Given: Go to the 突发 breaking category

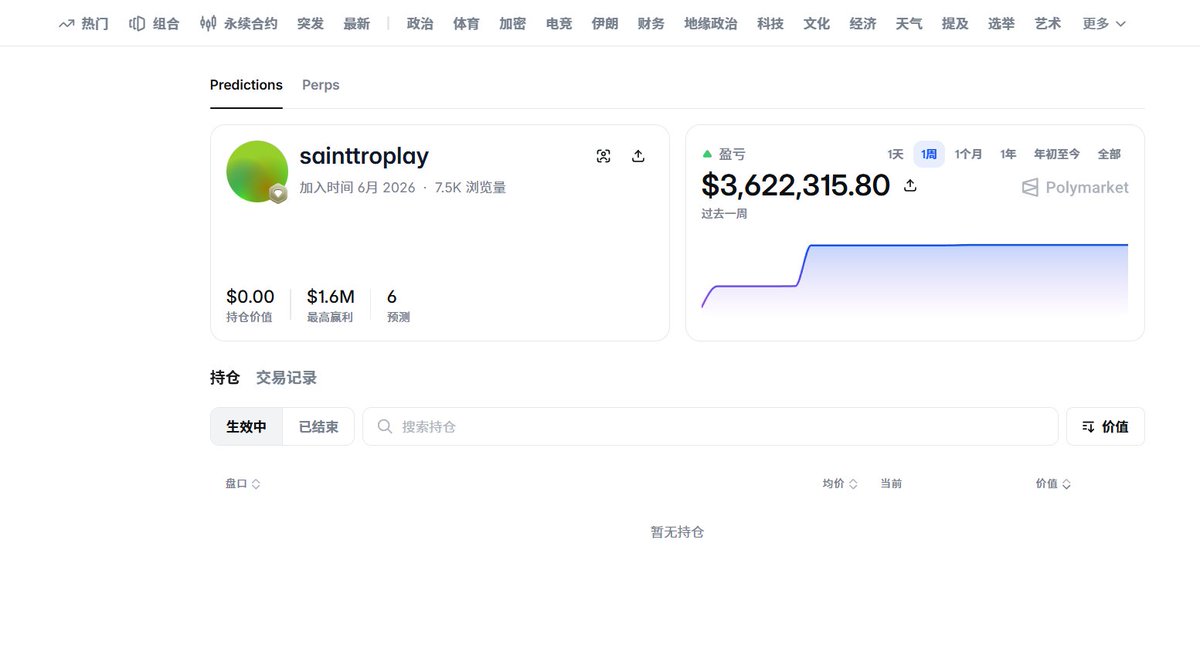Looking at the screenshot, I should (311, 23).
